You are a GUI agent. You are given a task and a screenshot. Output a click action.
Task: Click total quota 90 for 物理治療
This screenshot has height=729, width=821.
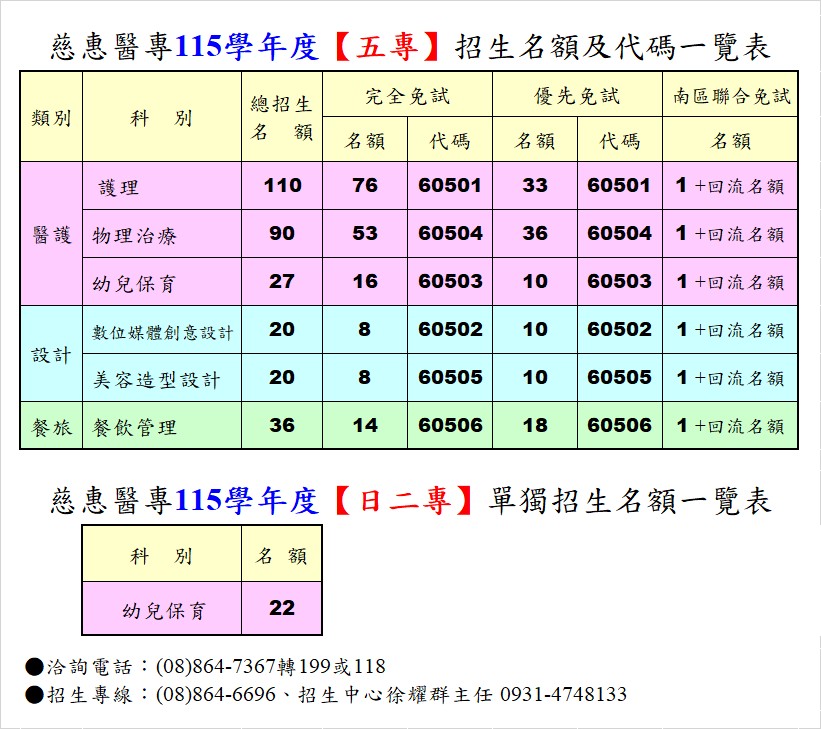point(282,234)
